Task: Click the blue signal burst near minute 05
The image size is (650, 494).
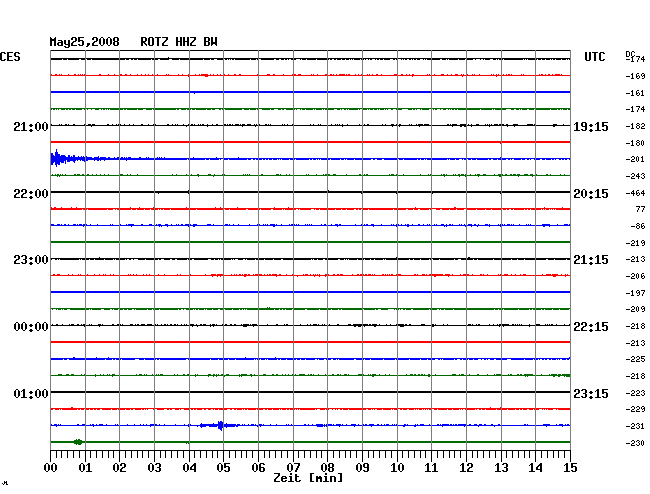Action: coord(219,425)
